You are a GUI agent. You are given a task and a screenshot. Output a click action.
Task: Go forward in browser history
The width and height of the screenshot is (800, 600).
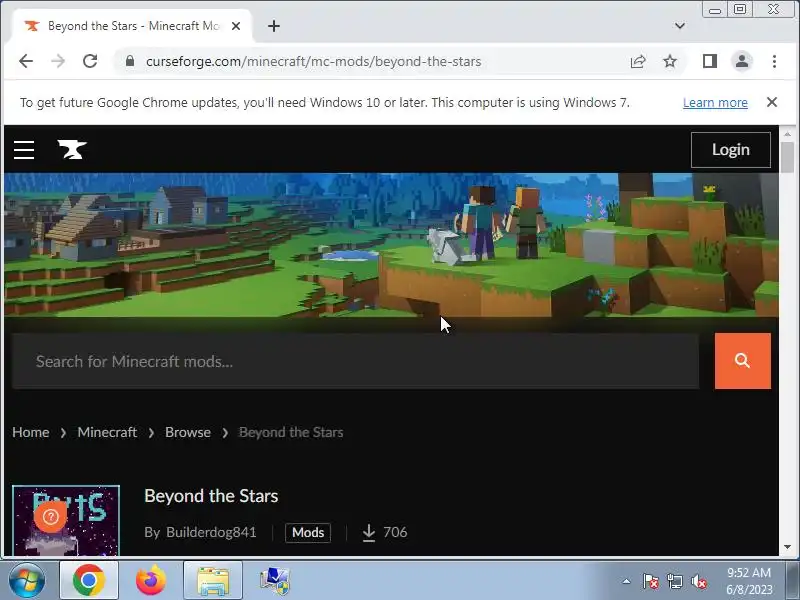coord(58,61)
